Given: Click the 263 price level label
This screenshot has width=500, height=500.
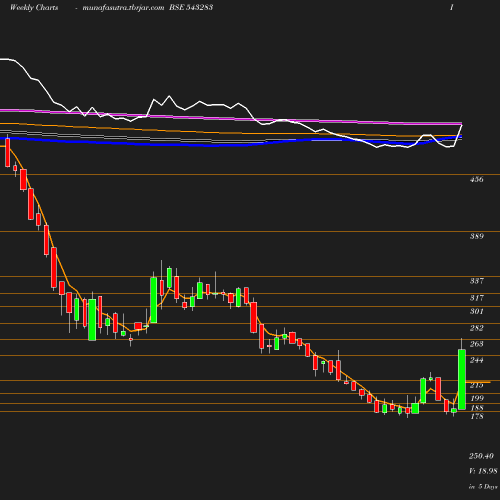Looking at the screenshot, I should 476,344.
